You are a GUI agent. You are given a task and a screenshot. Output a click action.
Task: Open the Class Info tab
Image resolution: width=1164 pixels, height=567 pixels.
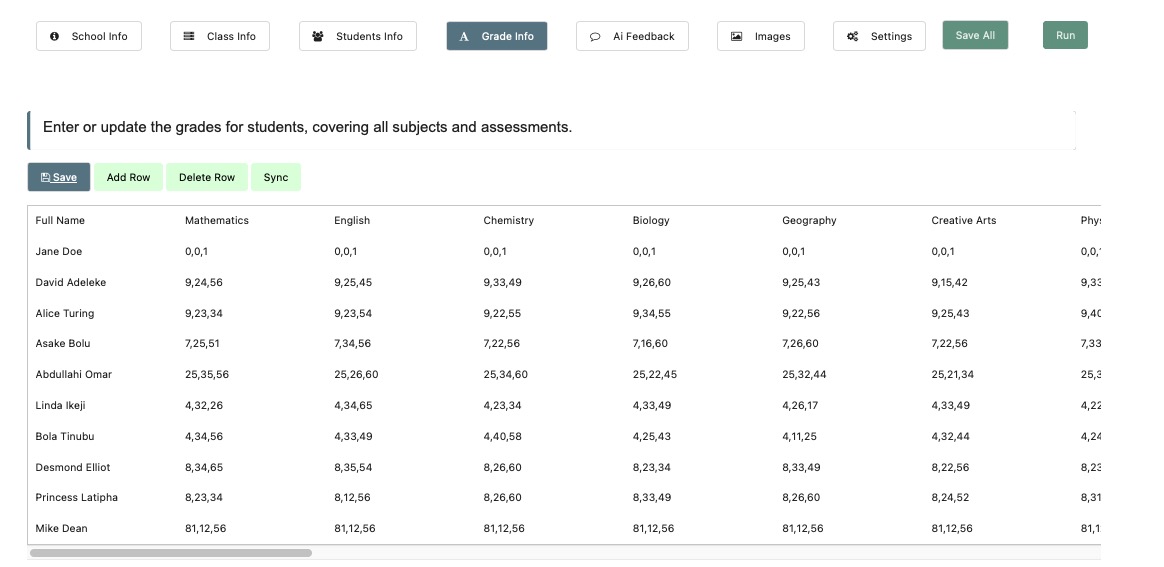(x=219, y=37)
